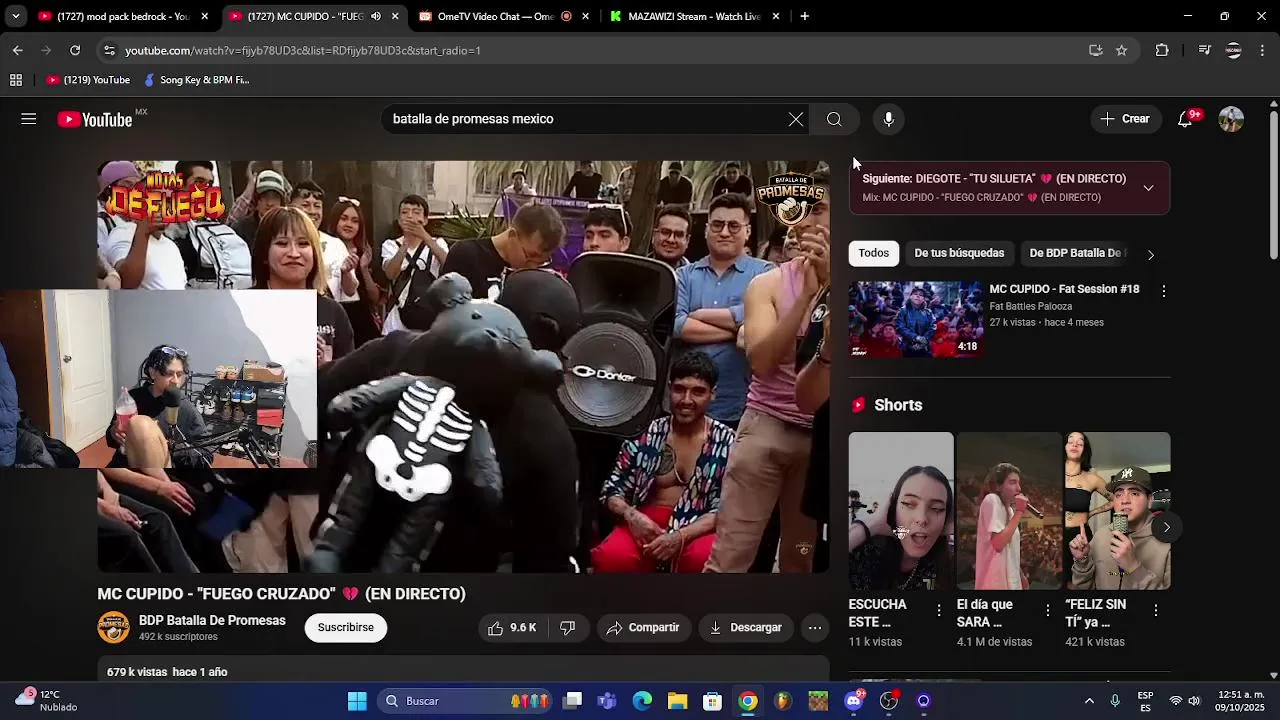The height and width of the screenshot is (720, 1280).
Task: Click the Crear create button
Action: (x=1125, y=119)
